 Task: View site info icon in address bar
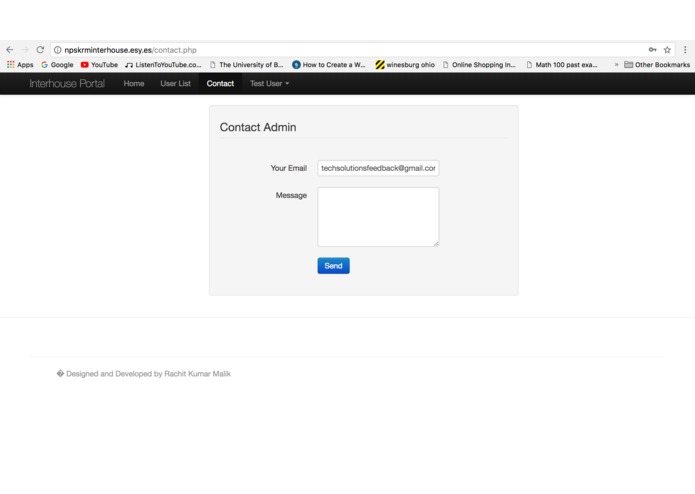[58, 50]
